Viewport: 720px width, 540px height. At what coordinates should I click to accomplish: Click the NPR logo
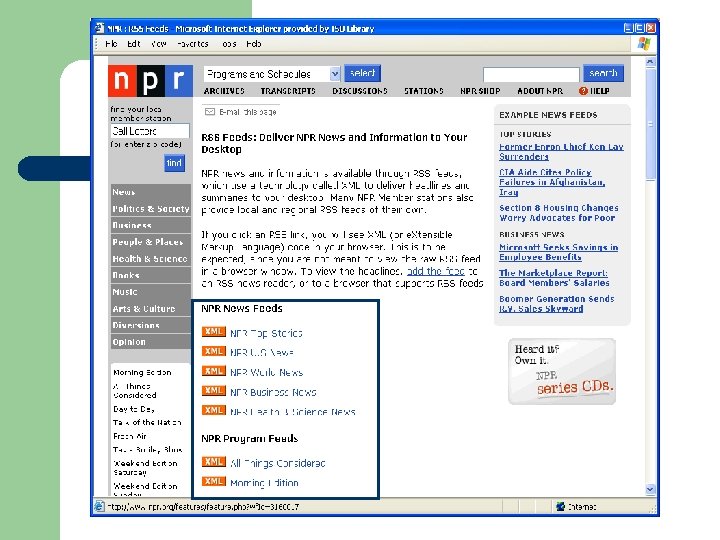point(150,81)
